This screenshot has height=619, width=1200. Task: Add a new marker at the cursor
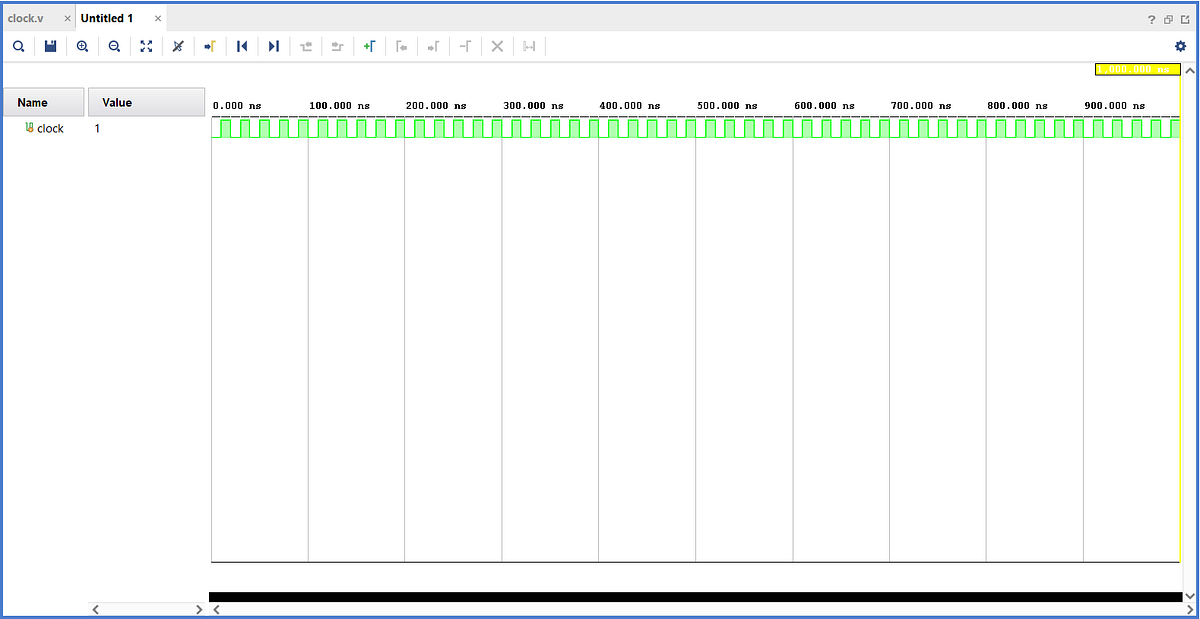pos(369,46)
